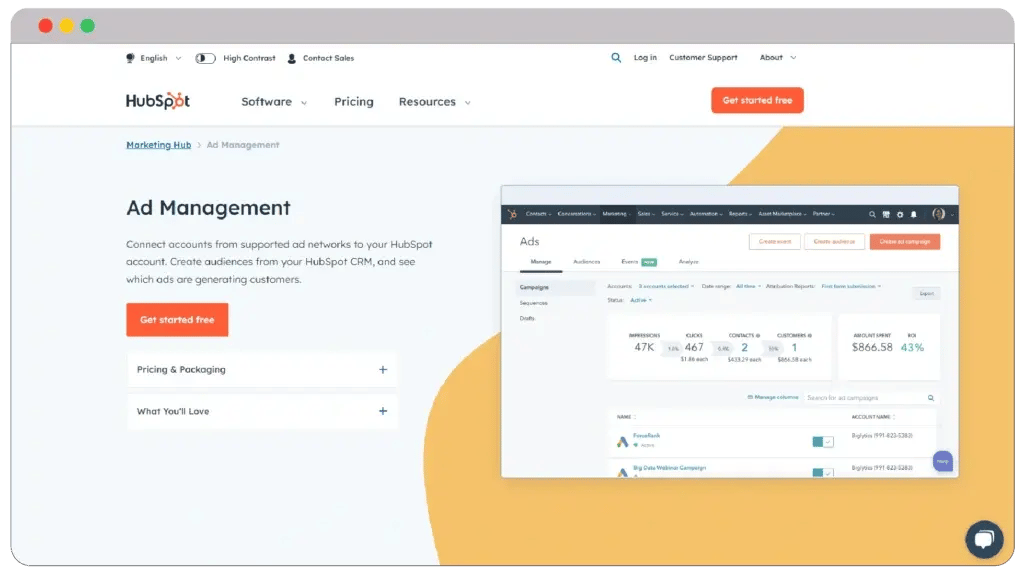Toggle the Big Data Webinar Campaign switch
The height and width of the screenshot is (578, 1024).
click(x=822, y=472)
